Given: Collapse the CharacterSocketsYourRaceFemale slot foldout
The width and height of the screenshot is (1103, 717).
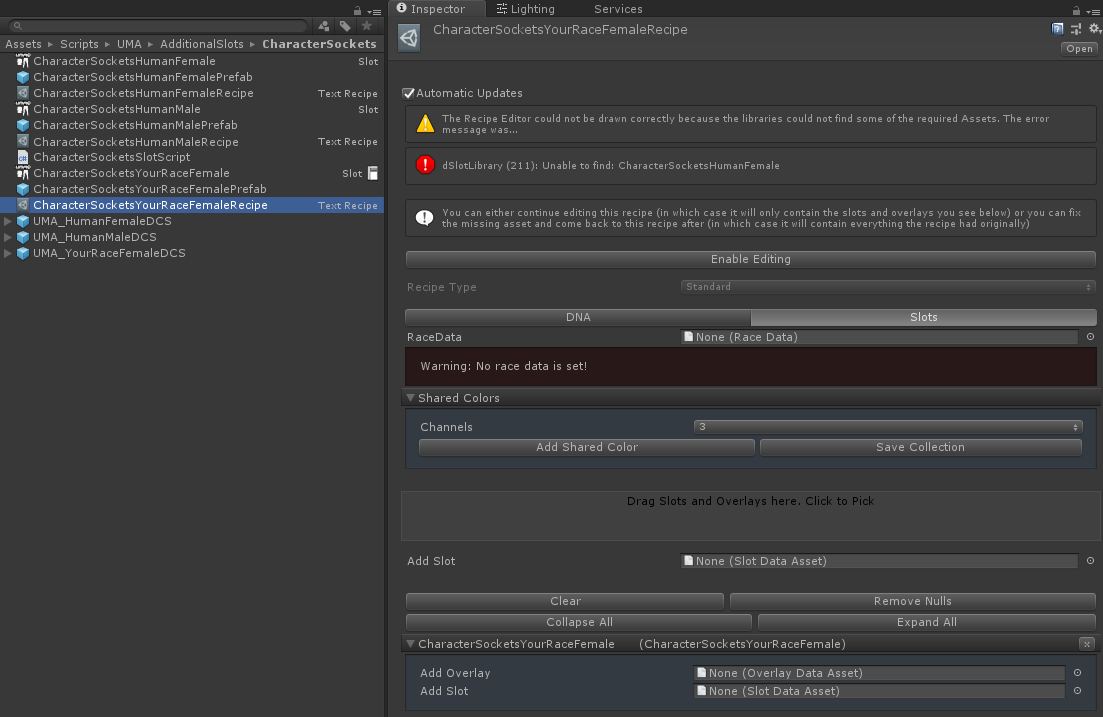Looking at the screenshot, I should (x=410, y=644).
